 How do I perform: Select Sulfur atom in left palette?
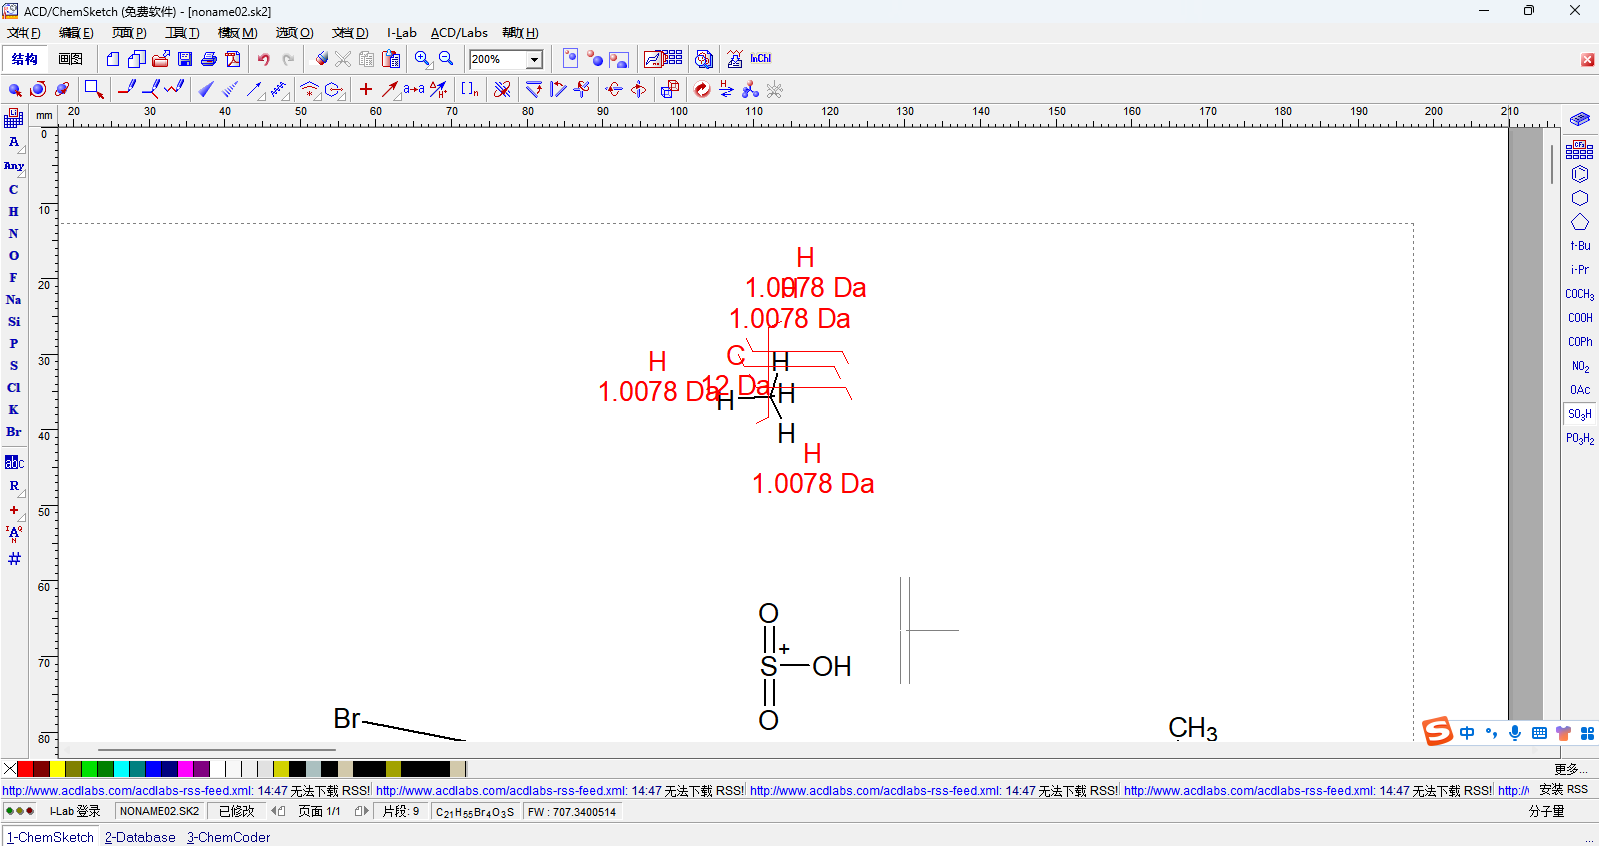(14, 365)
